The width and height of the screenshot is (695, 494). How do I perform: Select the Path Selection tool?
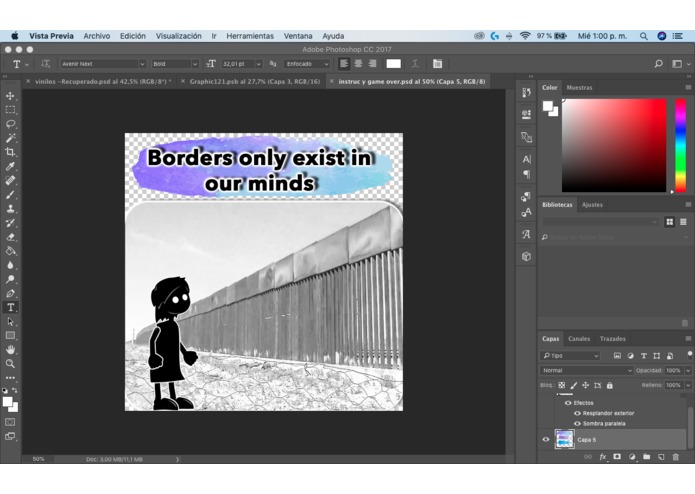pyautogui.click(x=10, y=322)
